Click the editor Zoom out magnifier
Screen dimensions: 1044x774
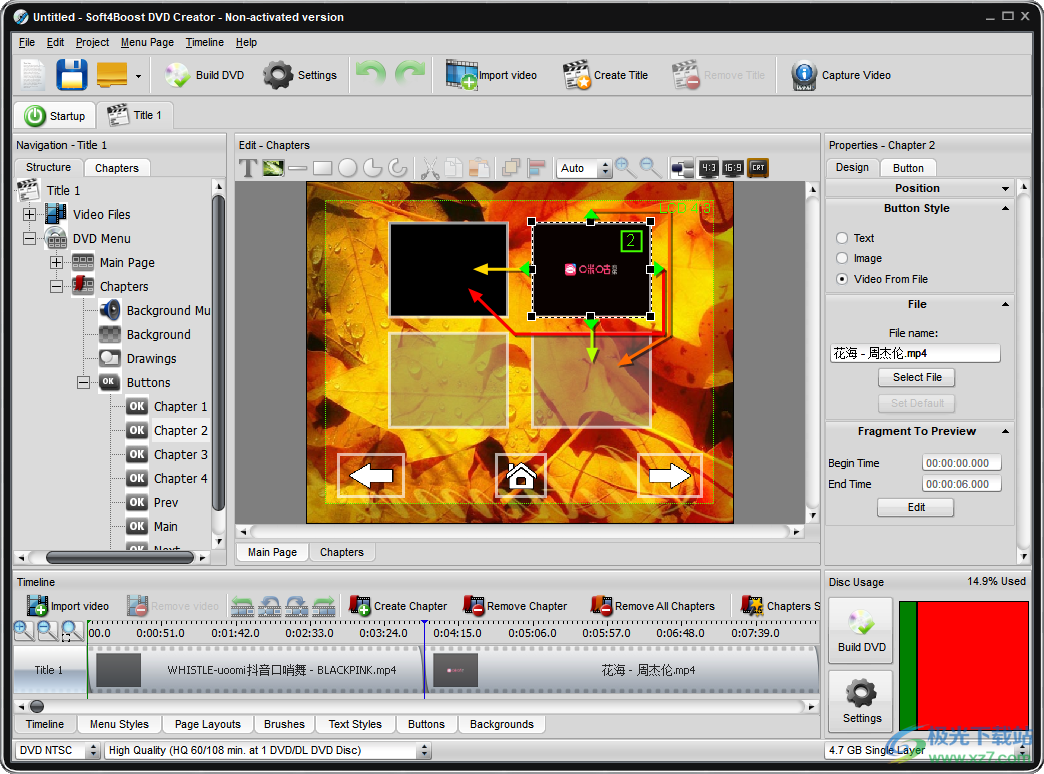(650, 167)
